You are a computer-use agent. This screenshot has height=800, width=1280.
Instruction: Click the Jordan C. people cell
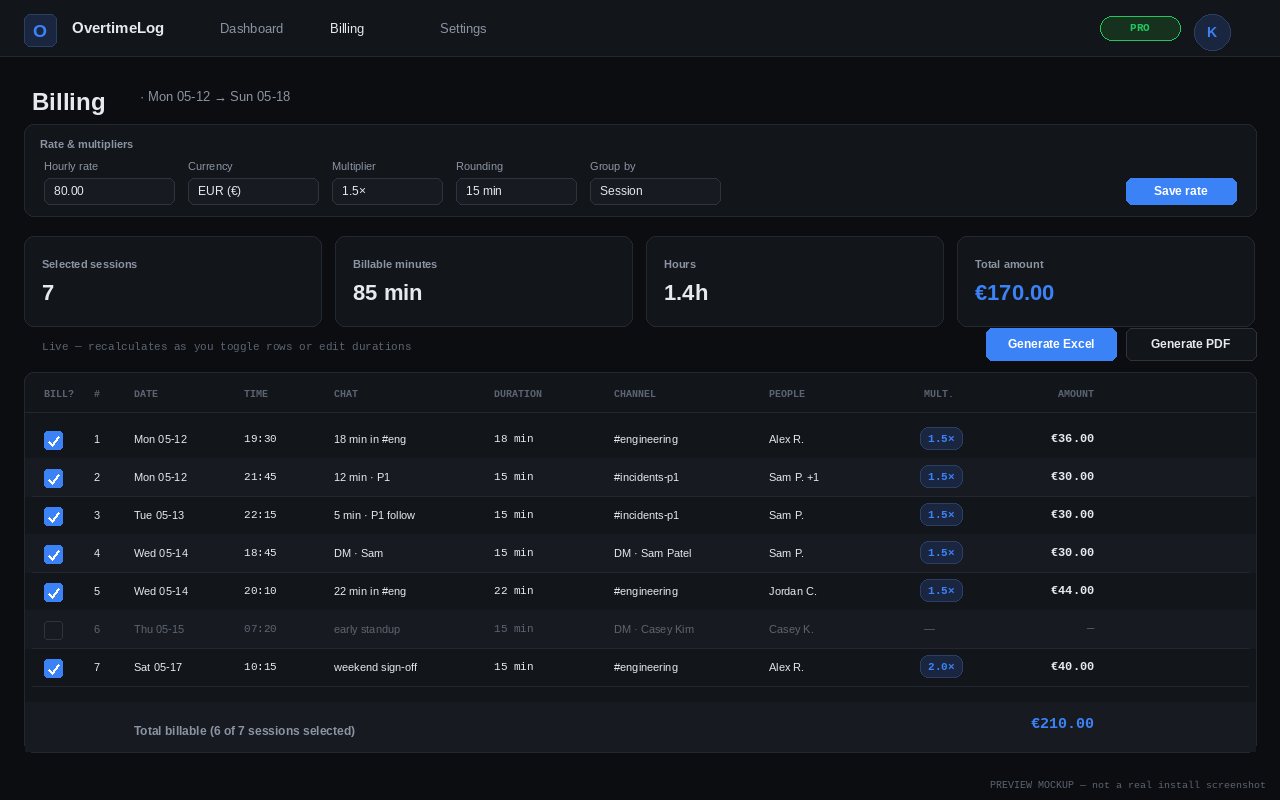(793, 591)
